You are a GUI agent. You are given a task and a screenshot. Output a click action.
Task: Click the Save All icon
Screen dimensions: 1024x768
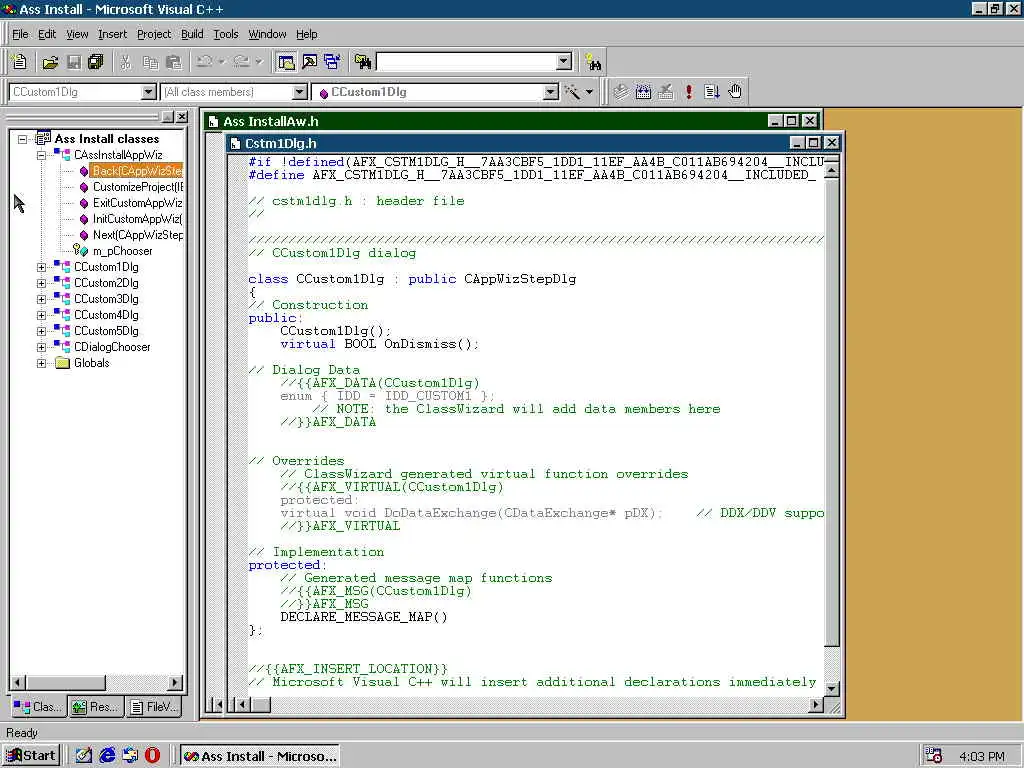96,62
